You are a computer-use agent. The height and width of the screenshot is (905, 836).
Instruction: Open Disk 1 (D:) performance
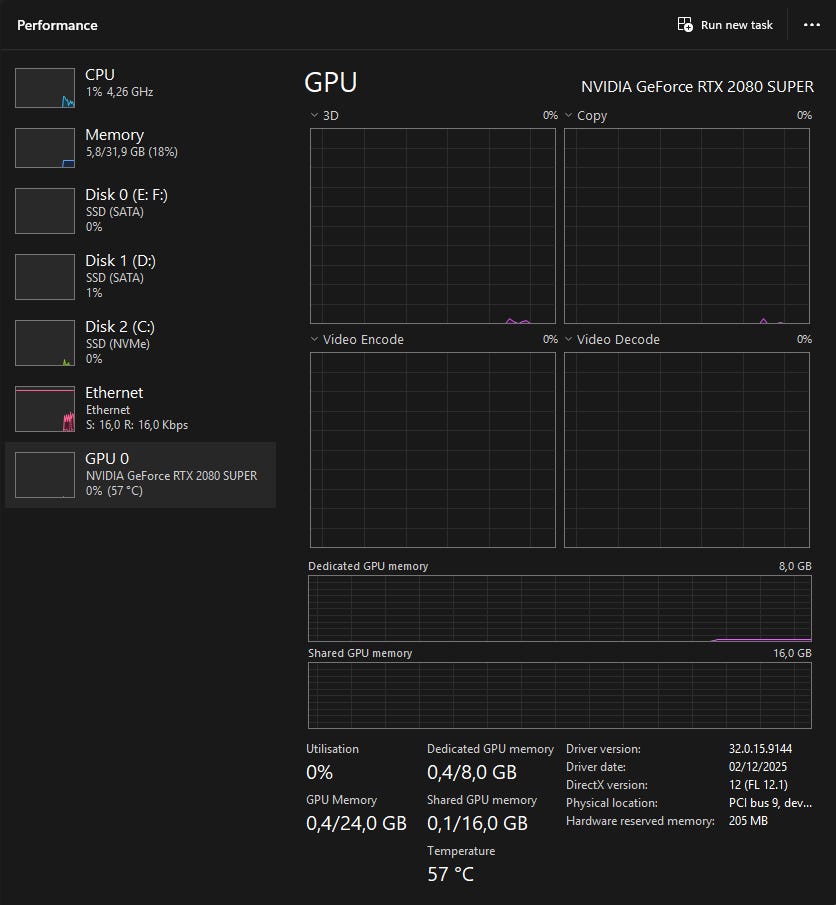(x=119, y=261)
